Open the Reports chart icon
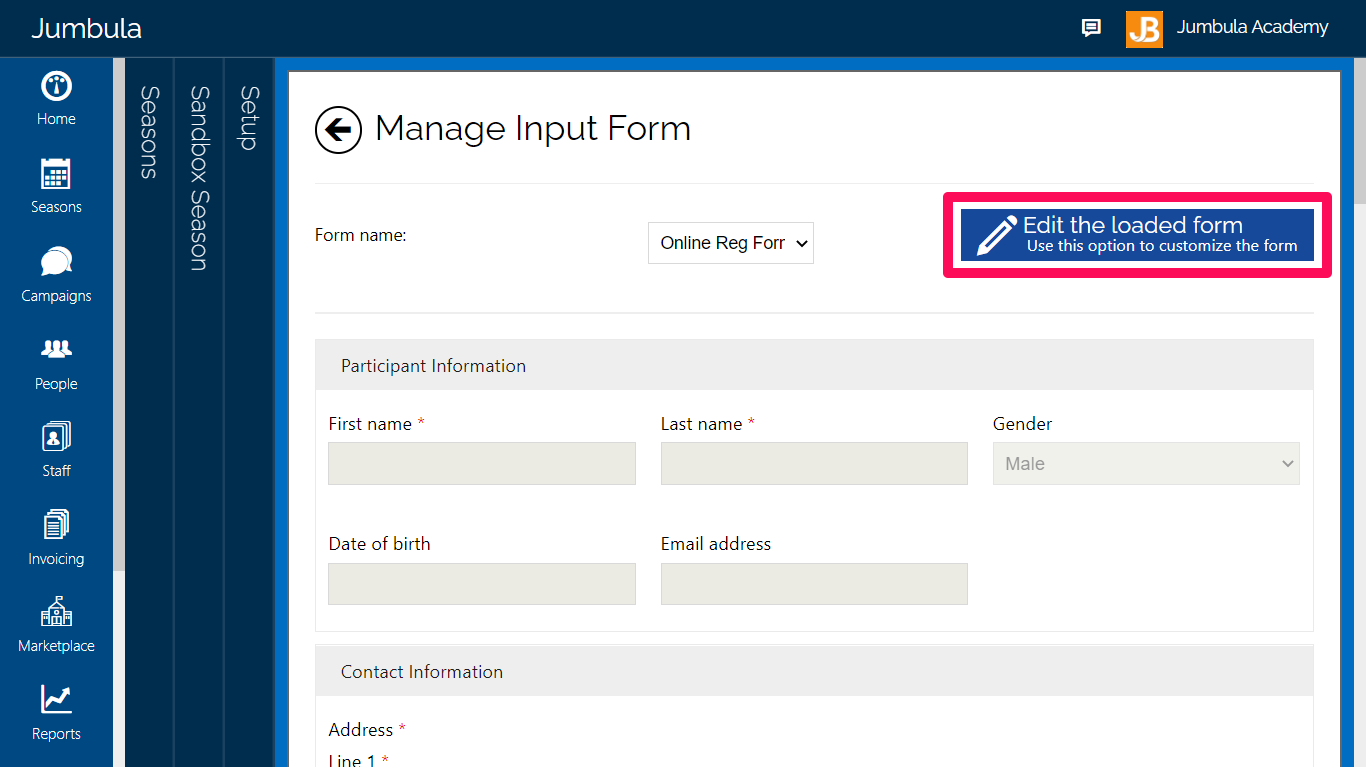 tap(56, 700)
